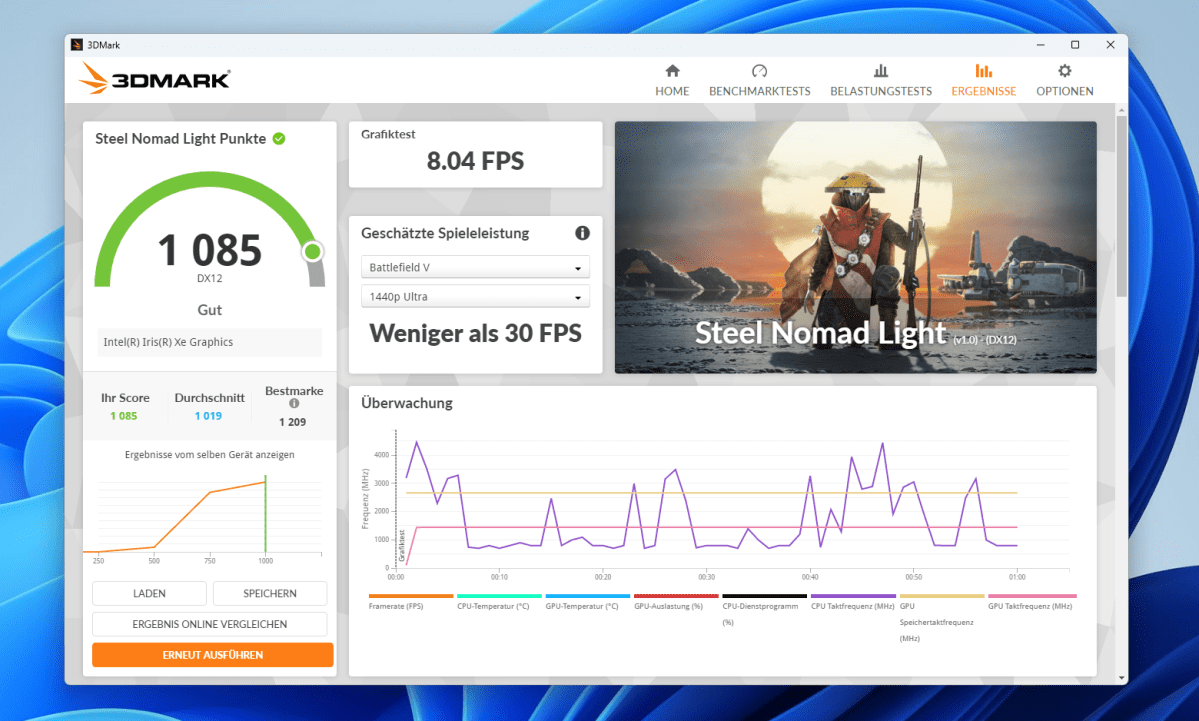
Task: Click the 3DMark logo in header
Action: coord(154,79)
